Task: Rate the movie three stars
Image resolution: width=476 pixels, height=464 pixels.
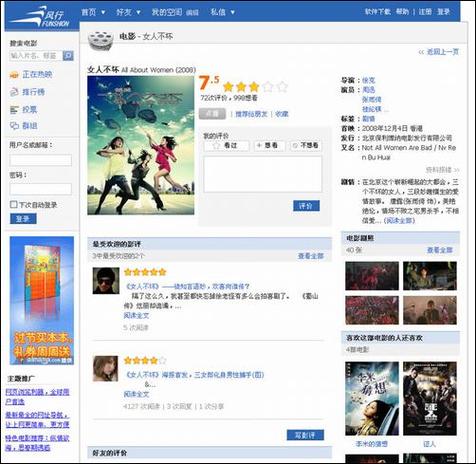Action: (x=254, y=87)
